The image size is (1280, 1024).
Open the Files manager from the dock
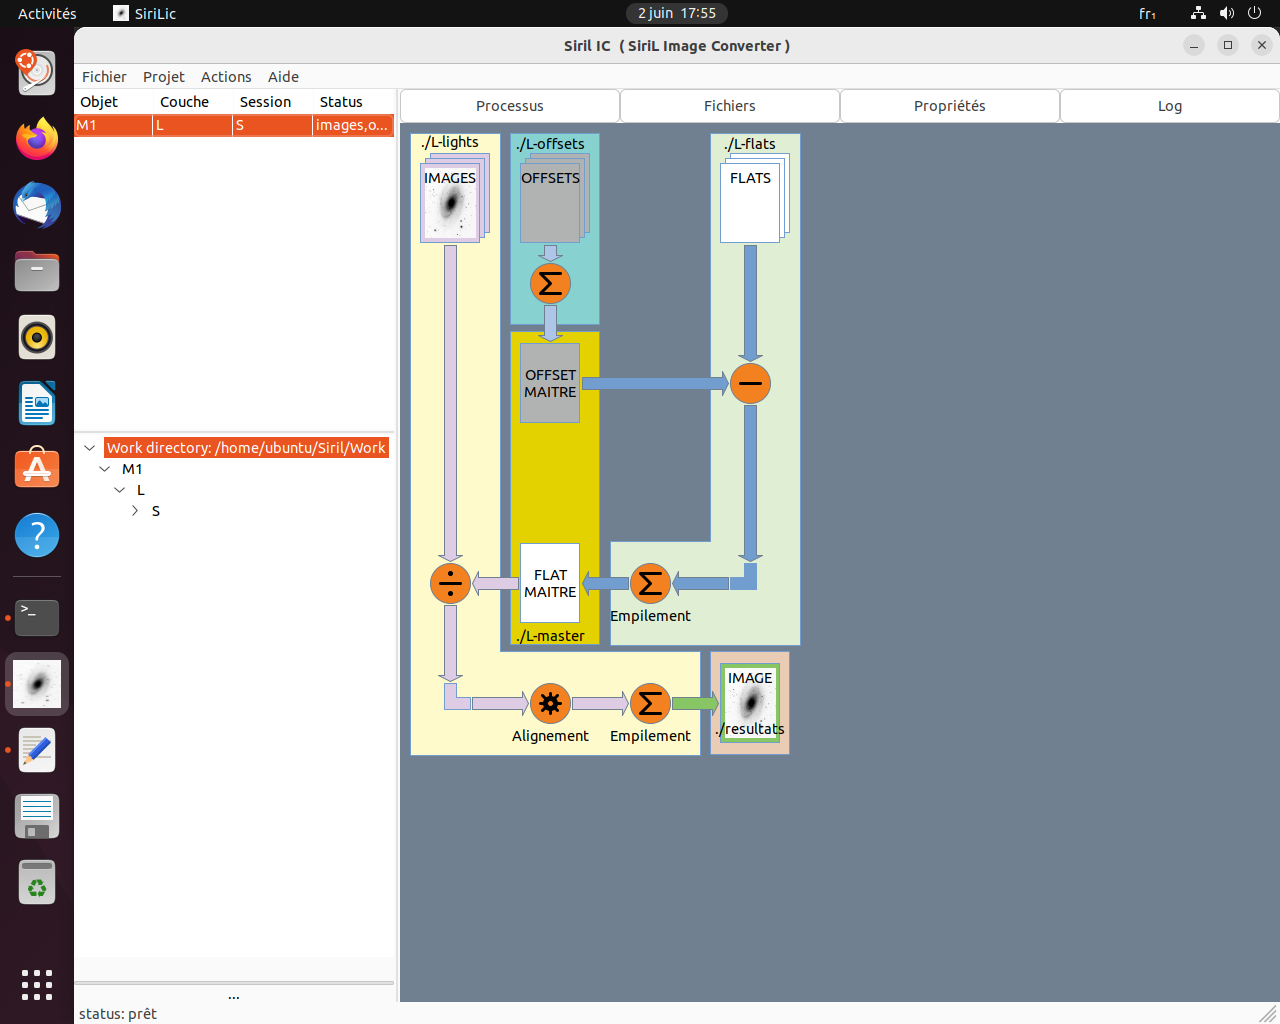pyautogui.click(x=37, y=271)
